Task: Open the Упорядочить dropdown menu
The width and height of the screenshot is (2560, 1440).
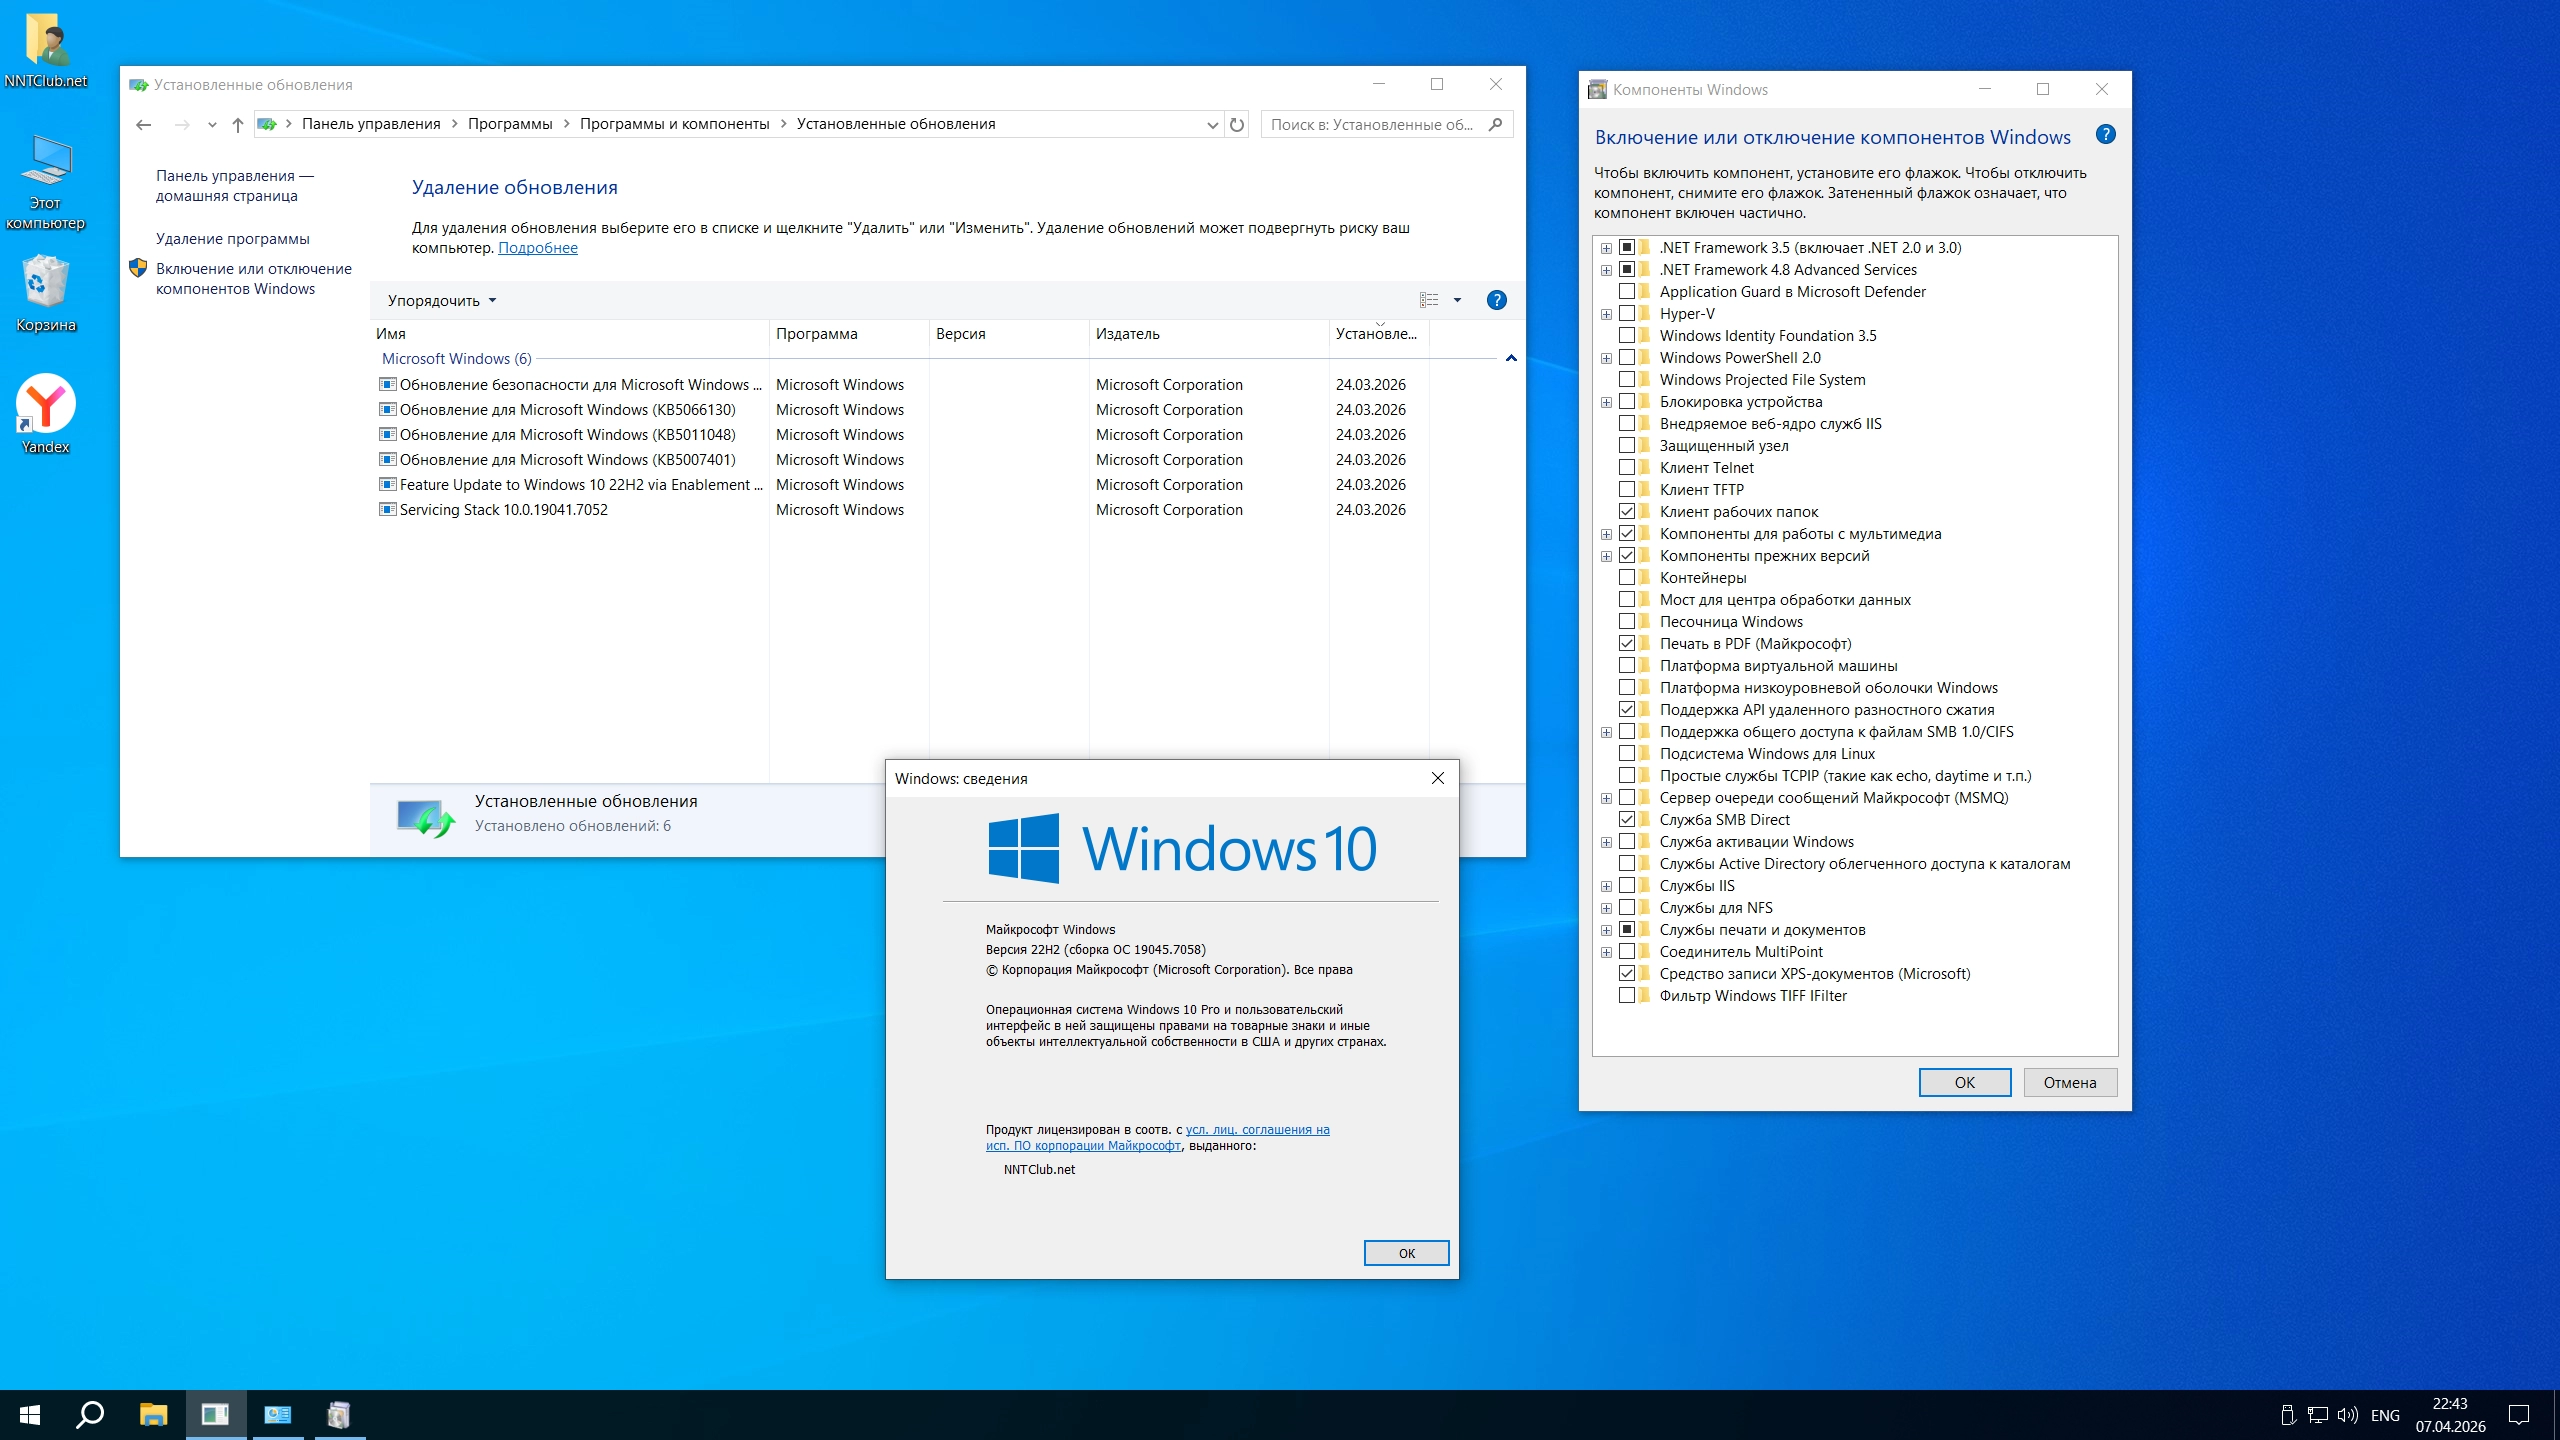Action: (441, 300)
